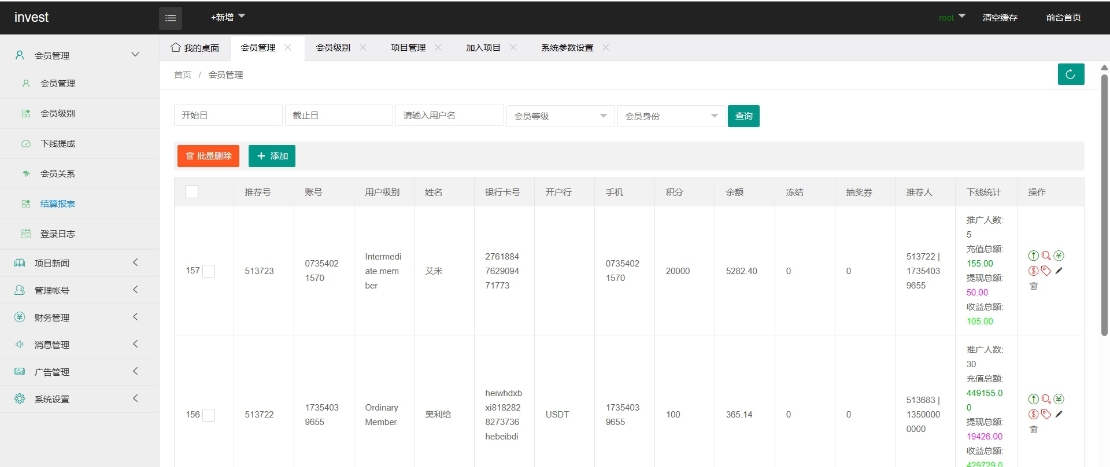Click the red dollar icon for member 156
The width and height of the screenshot is (1110, 467).
coord(1034,413)
